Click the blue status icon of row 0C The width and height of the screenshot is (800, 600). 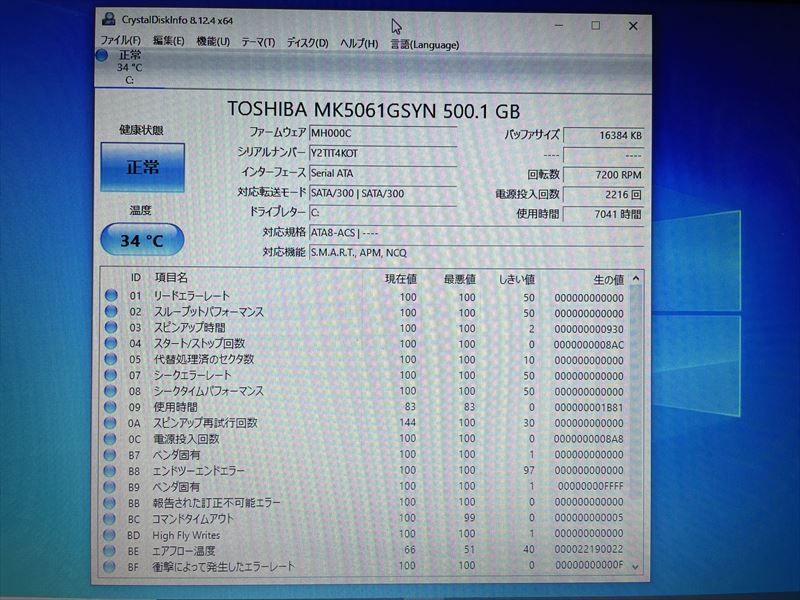point(110,438)
